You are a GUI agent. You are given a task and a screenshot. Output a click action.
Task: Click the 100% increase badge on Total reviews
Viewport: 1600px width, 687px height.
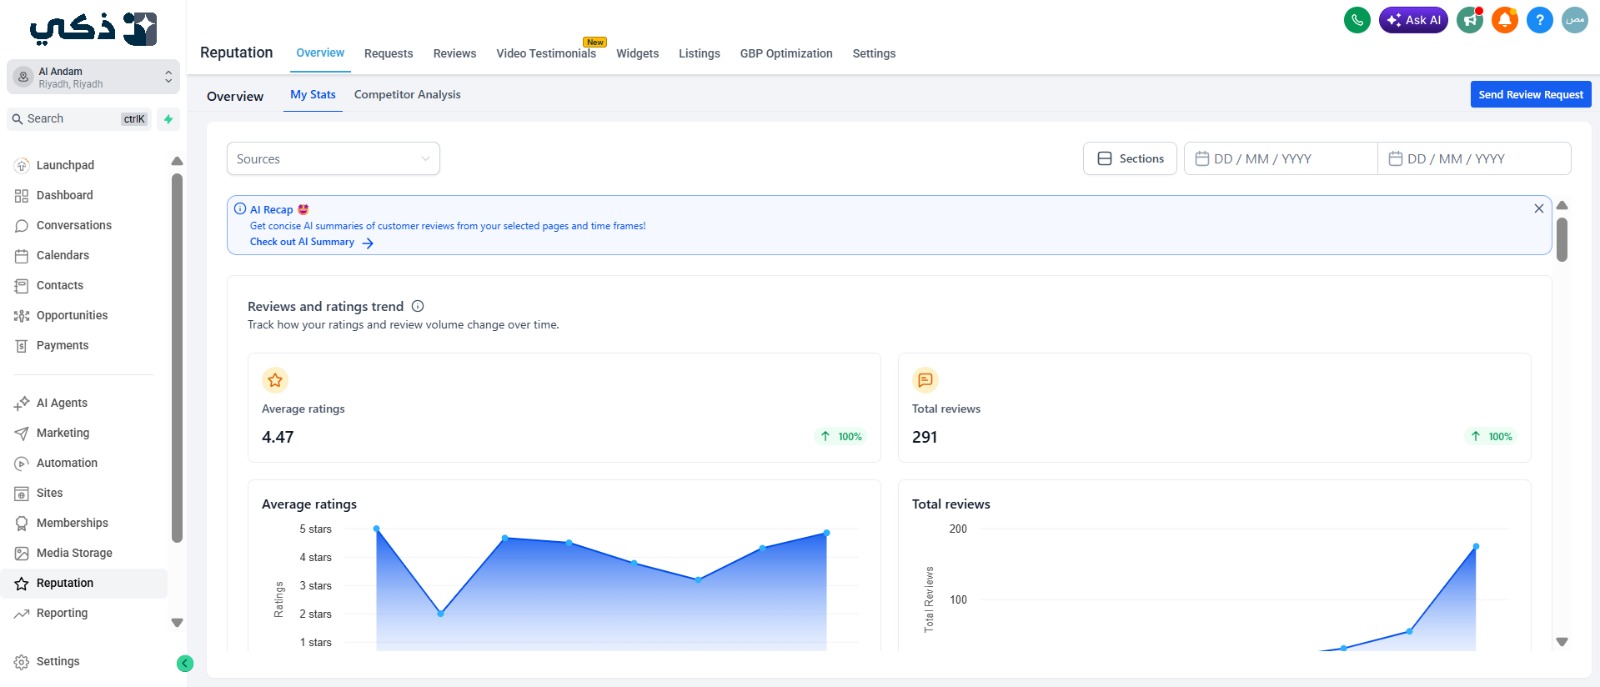[1490, 436]
